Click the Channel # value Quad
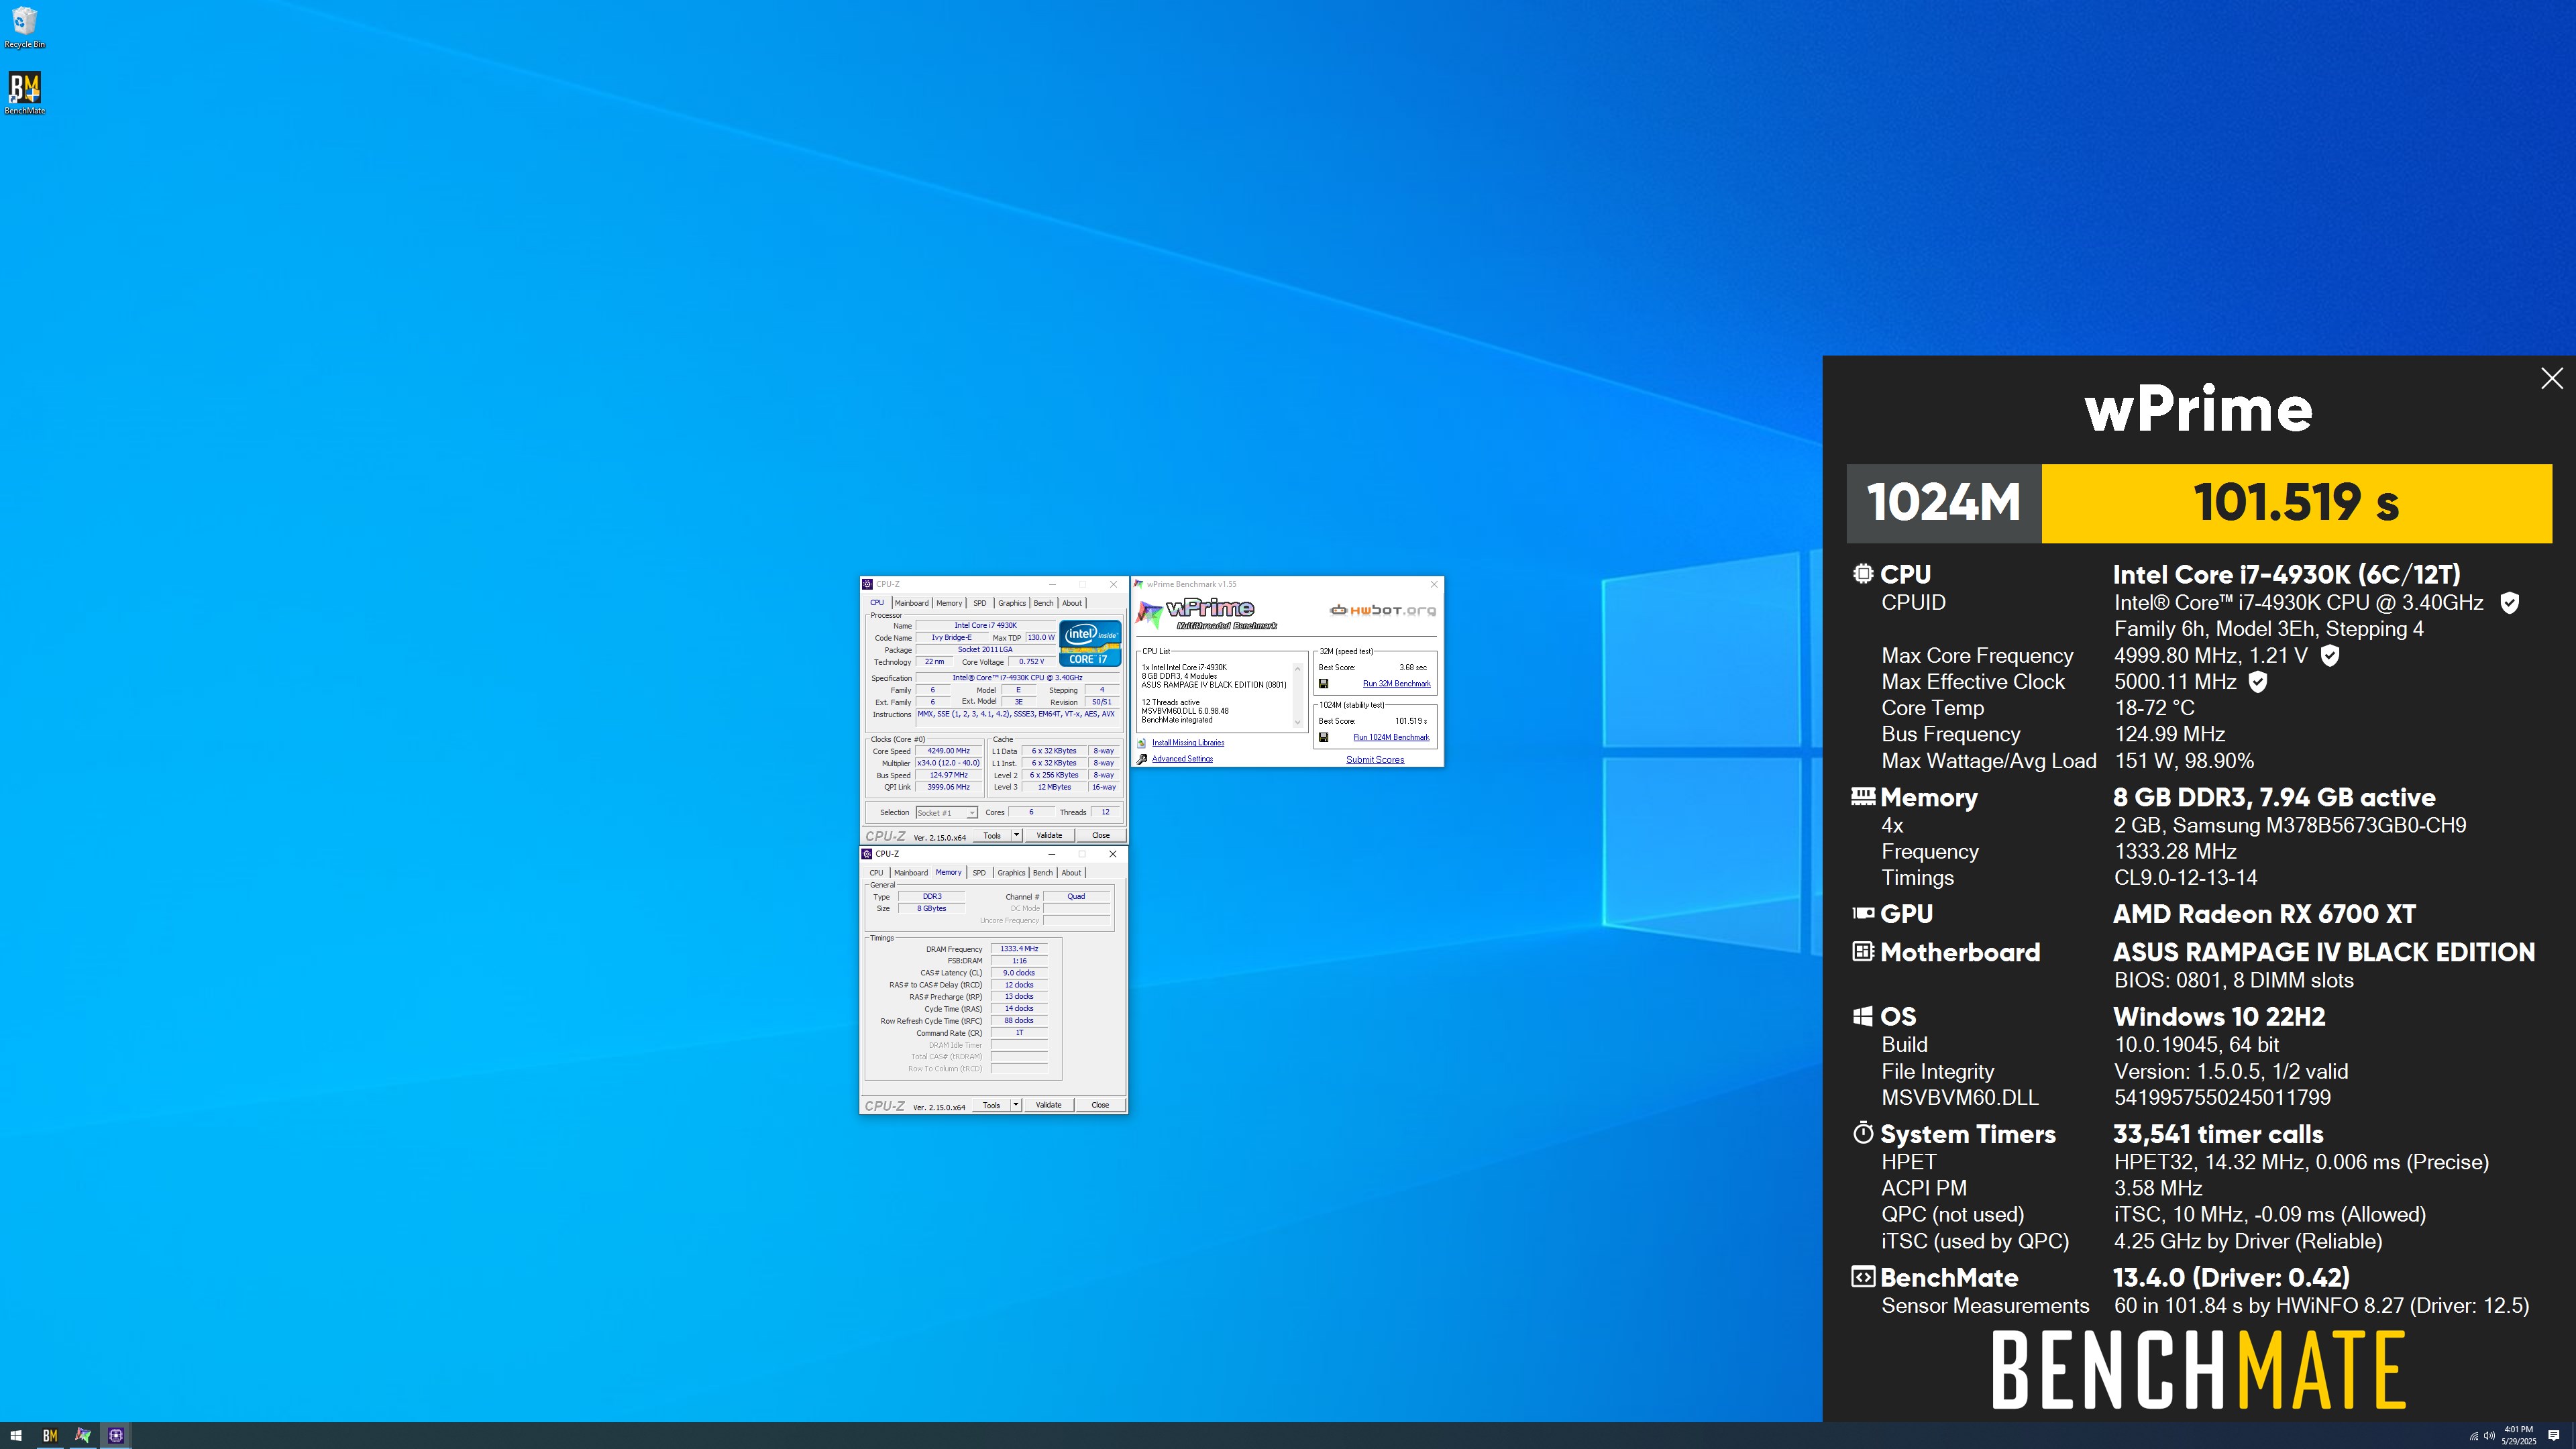Image resolution: width=2576 pixels, height=1449 pixels. 1076,897
